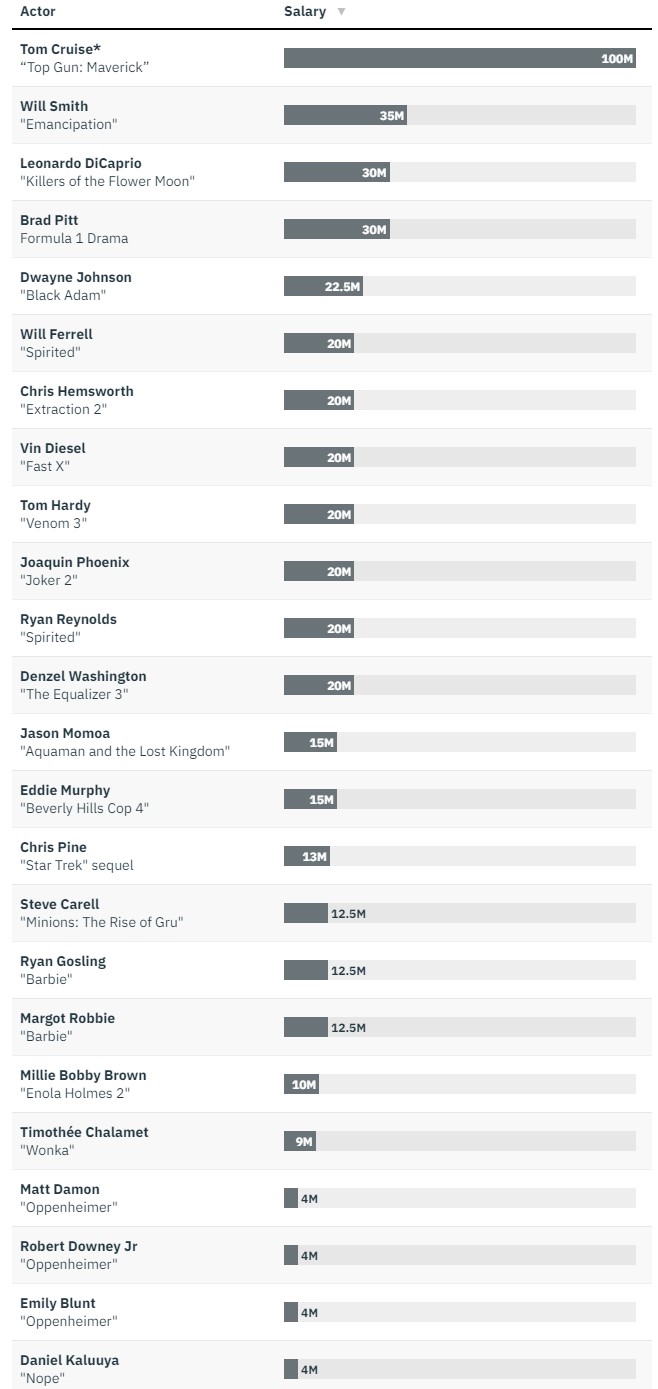This screenshot has width=658, height=1389.
Task: Click "Killers of the Flower Moon" film title
Action: [107, 181]
